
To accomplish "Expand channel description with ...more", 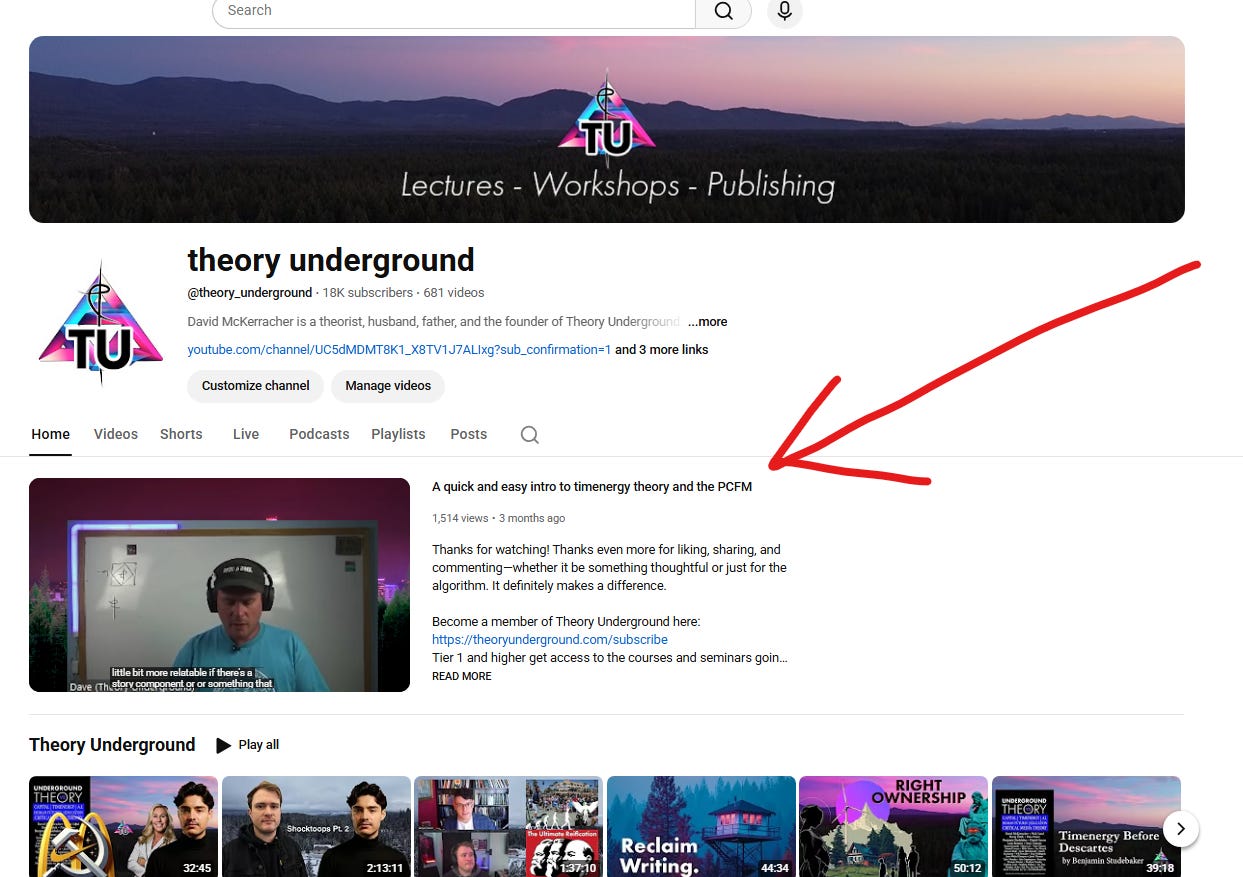I will click(x=707, y=322).
